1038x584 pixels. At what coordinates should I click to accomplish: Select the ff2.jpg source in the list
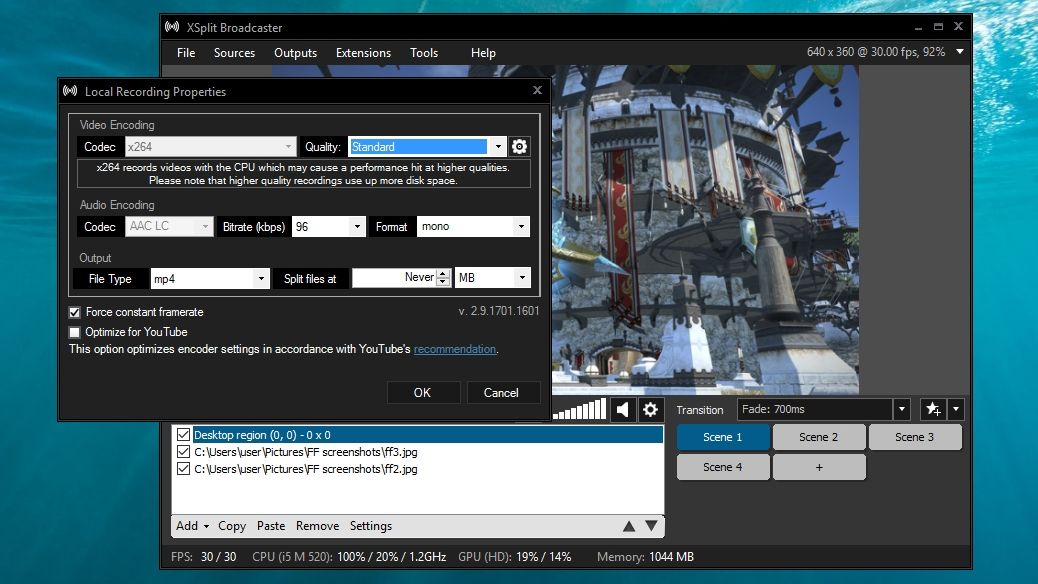300,467
